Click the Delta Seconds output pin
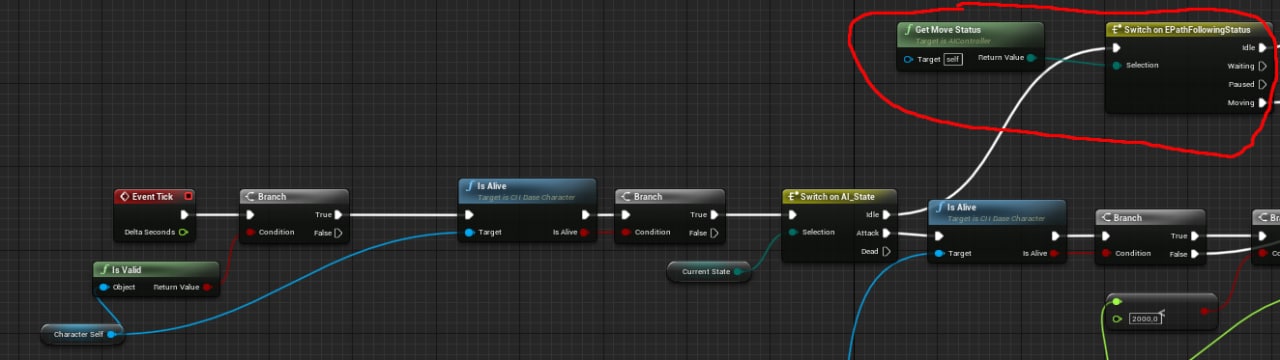Screen dimensions: 1280x360 pyautogui.click(x=184, y=232)
